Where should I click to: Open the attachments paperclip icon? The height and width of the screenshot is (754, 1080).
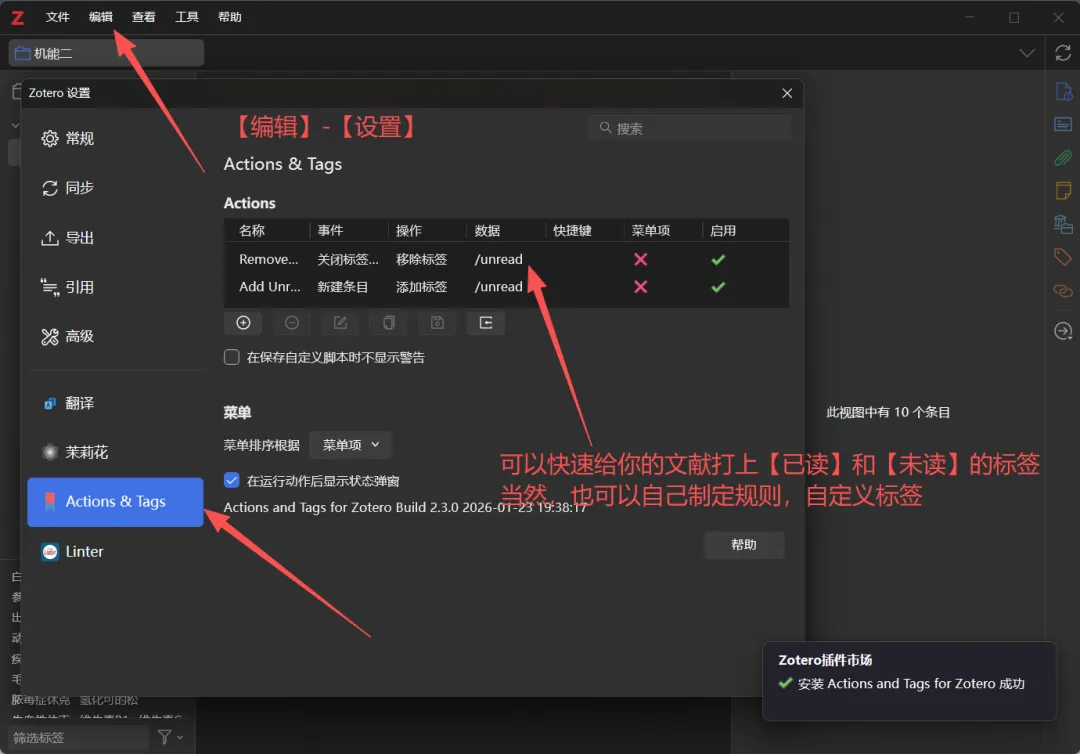(1063, 158)
